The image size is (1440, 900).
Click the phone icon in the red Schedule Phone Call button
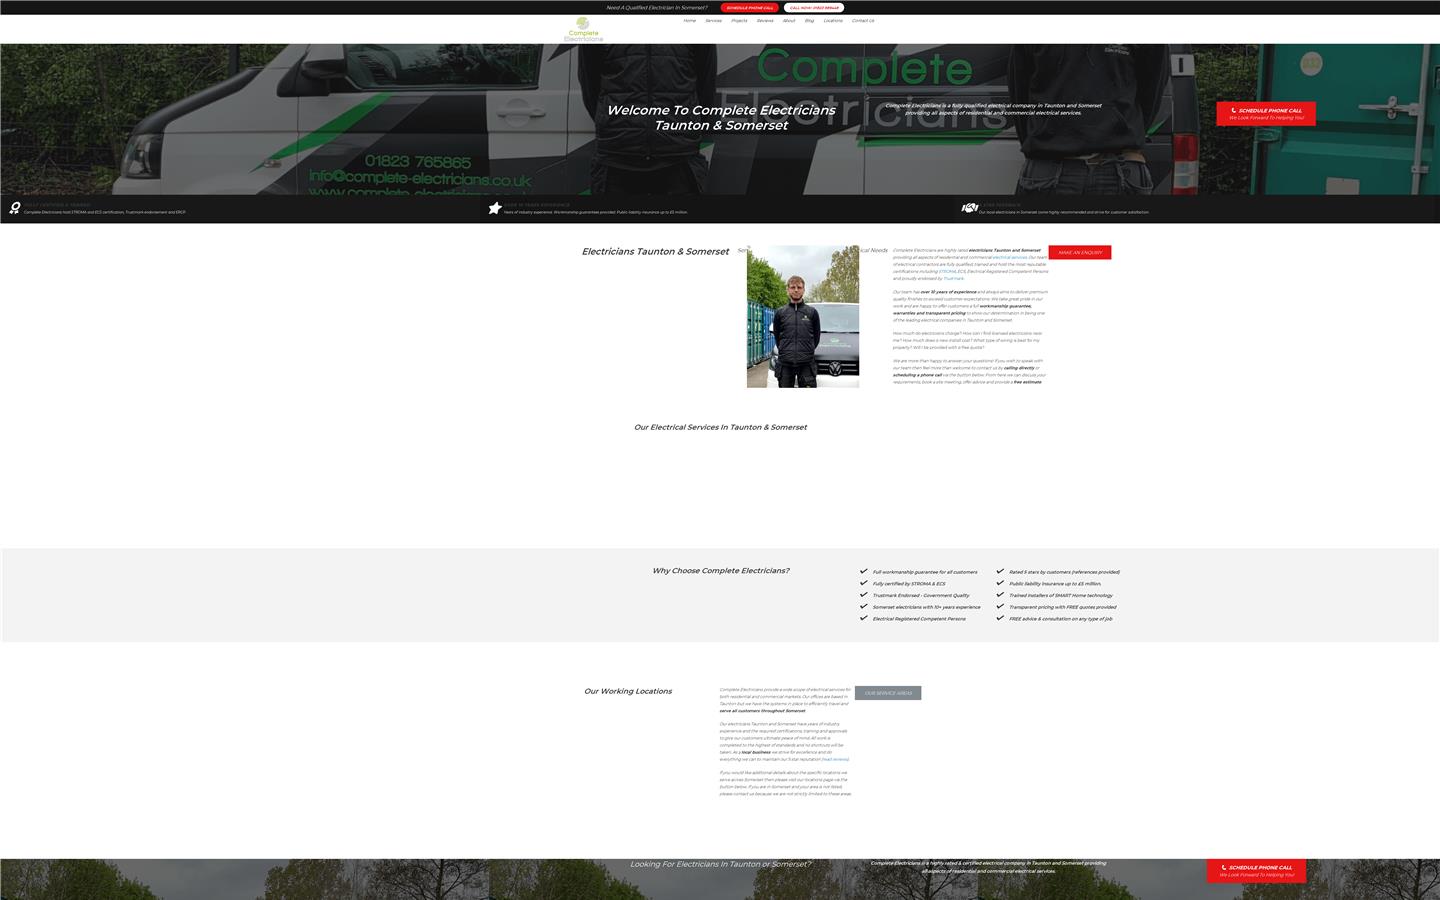click(x=1234, y=110)
